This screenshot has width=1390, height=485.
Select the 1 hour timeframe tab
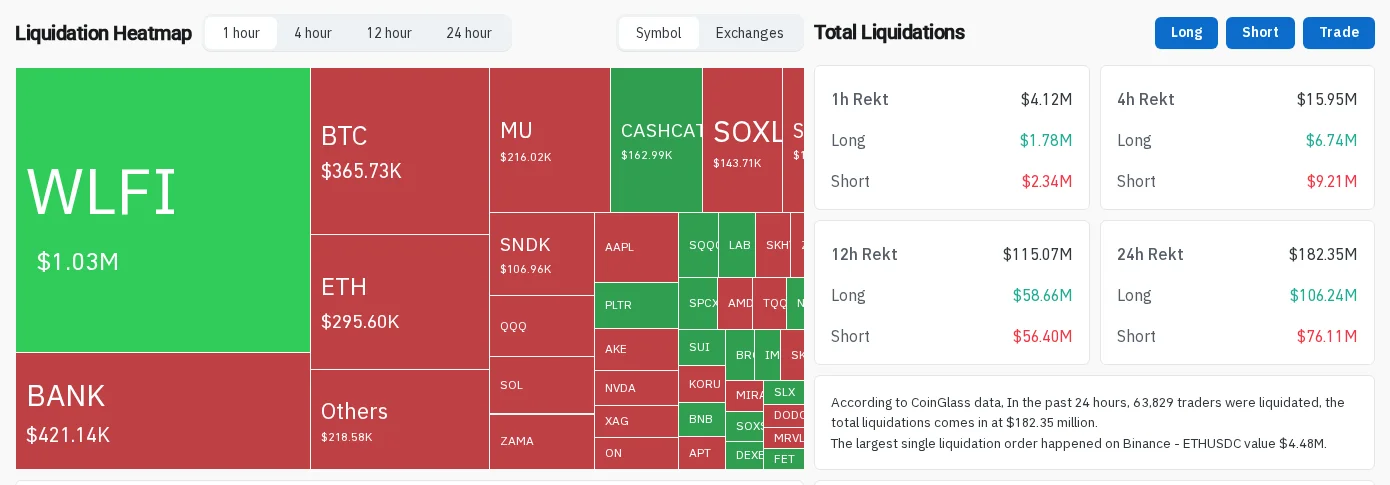tap(241, 33)
